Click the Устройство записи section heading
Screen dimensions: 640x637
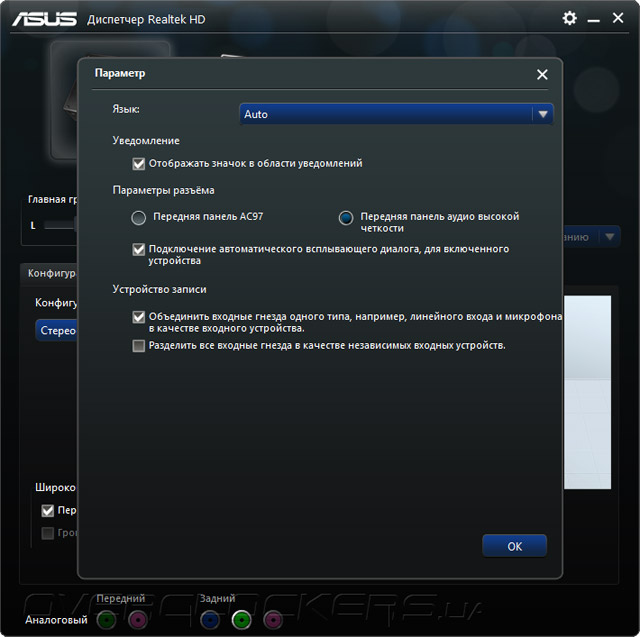pyautogui.click(x=160, y=289)
